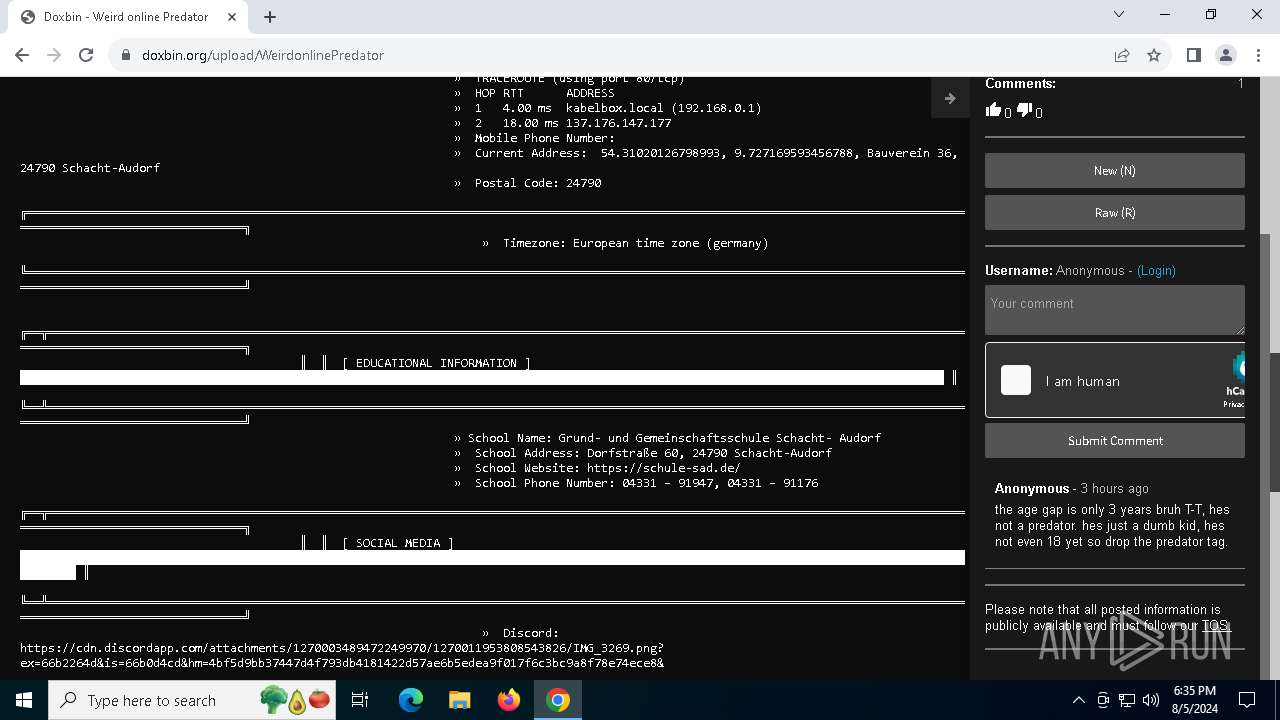Screen dimensions: 1280x720
Task: Open the Chrome side panel
Action: (x=1193, y=55)
